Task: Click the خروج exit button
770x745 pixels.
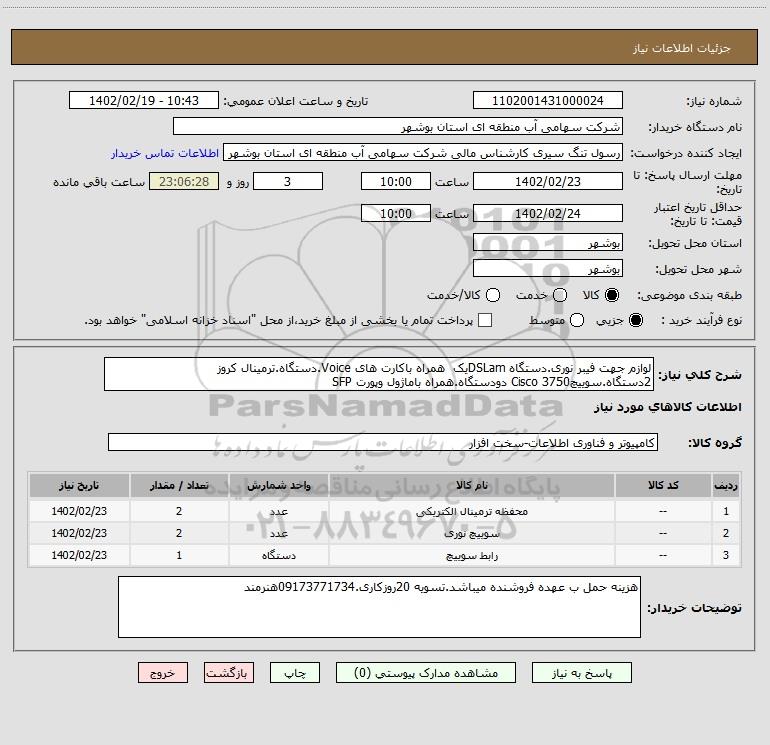Action: [x=163, y=673]
